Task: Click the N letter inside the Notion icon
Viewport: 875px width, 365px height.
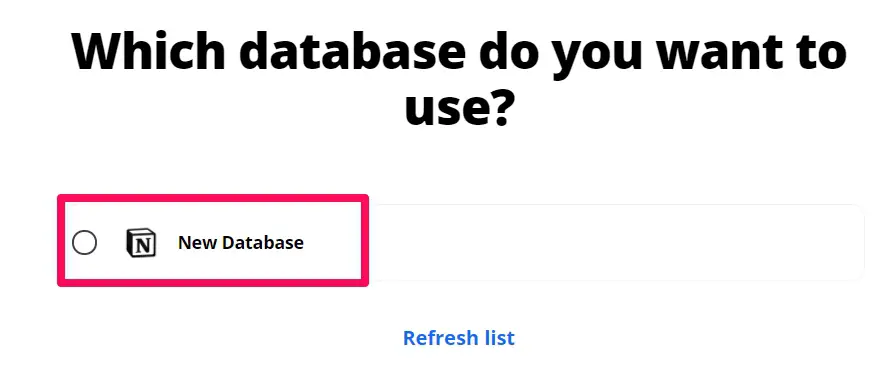Action: (x=144, y=245)
